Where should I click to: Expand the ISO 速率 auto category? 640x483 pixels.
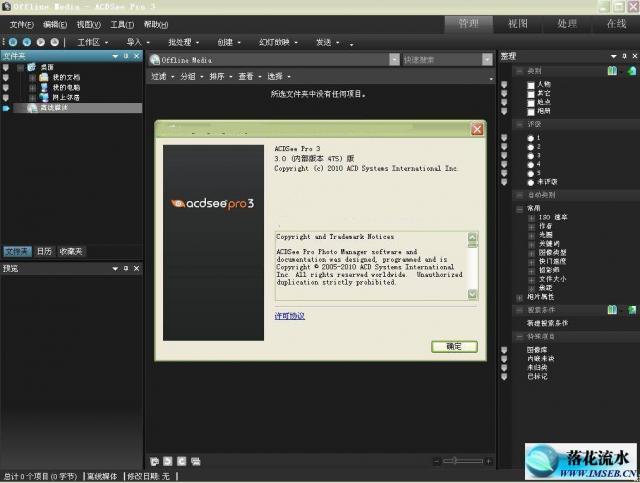(531, 218)
